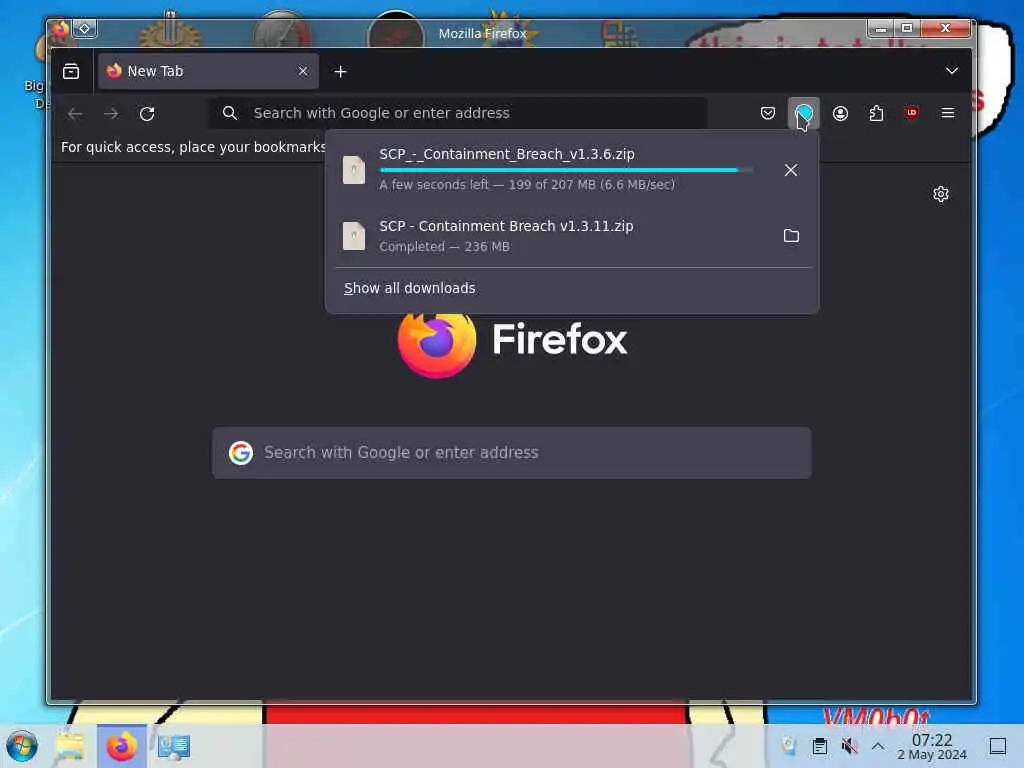Screen dimensions: 1024x768
Task: Go forward one page
Action: 111,113
